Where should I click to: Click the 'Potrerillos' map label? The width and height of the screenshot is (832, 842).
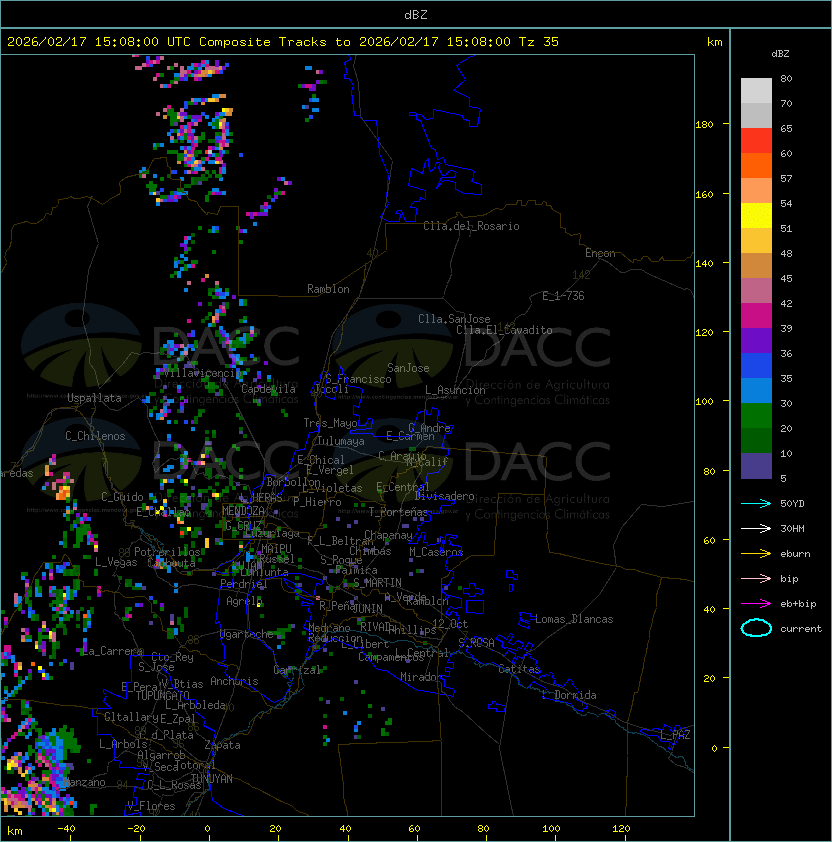point(167,552)
